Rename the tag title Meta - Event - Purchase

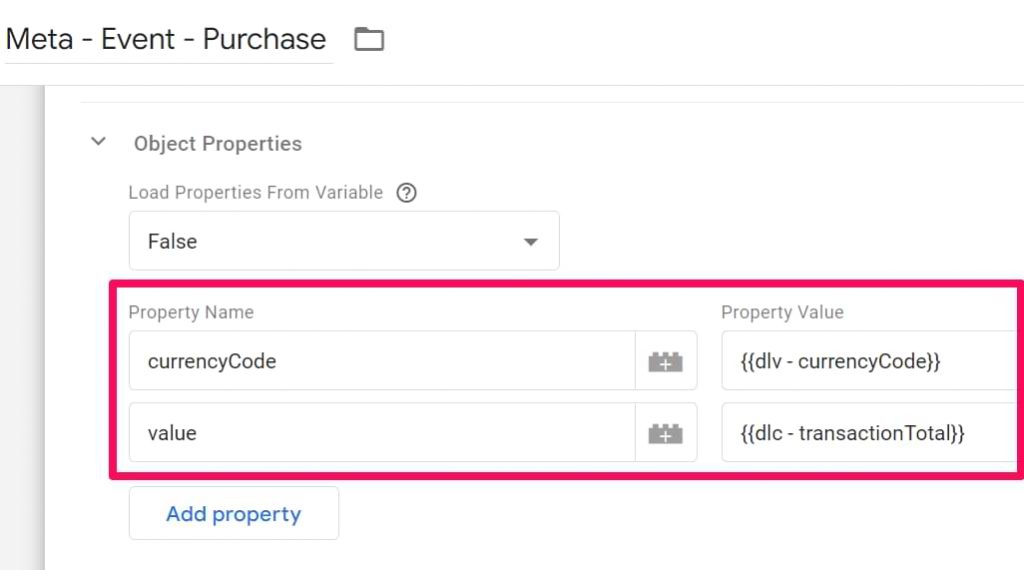[167, 40]
